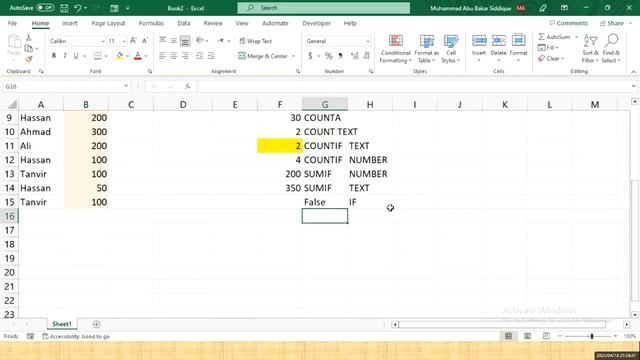Open the Fill Color dropdown arrow
Screen dimensions: 640x360
pyautogui.click(x=127, y=56)
